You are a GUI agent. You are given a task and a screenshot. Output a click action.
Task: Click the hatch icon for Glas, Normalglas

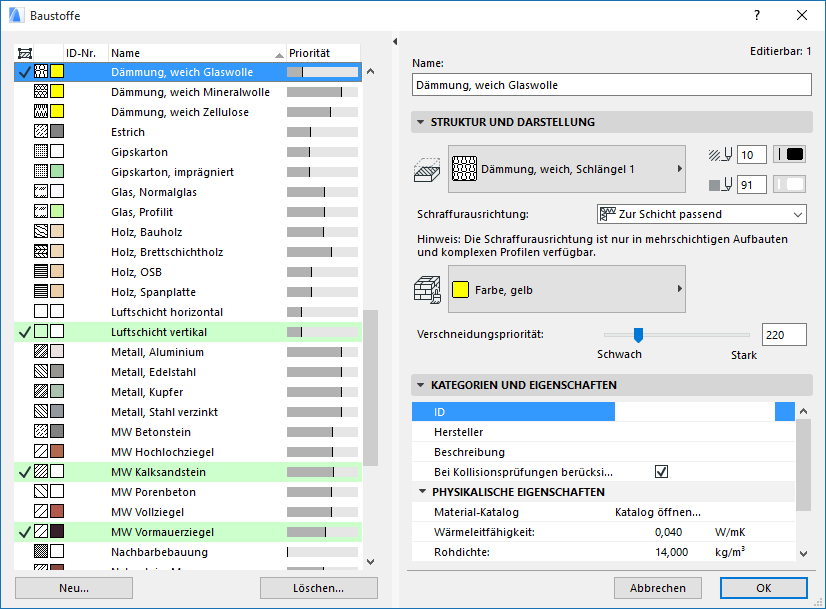[x=41, y=191]
